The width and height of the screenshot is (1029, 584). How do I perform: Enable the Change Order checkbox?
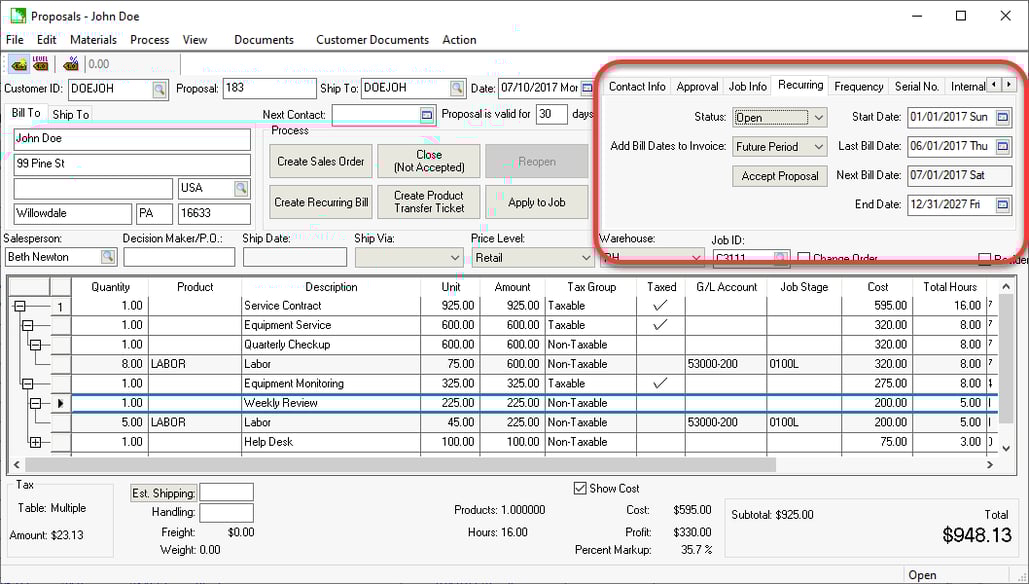[804, 255]
